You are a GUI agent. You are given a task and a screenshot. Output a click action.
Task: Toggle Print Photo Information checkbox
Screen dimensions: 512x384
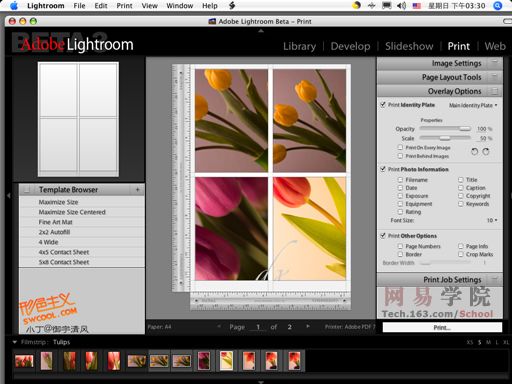[383, 169]
